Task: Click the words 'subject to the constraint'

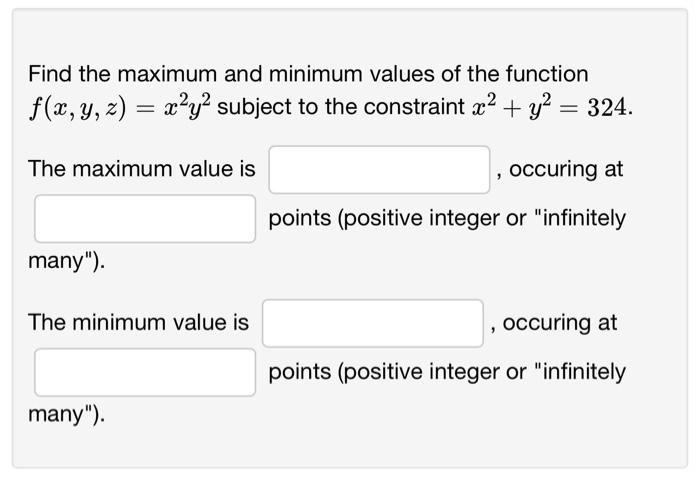Action: 341,108
